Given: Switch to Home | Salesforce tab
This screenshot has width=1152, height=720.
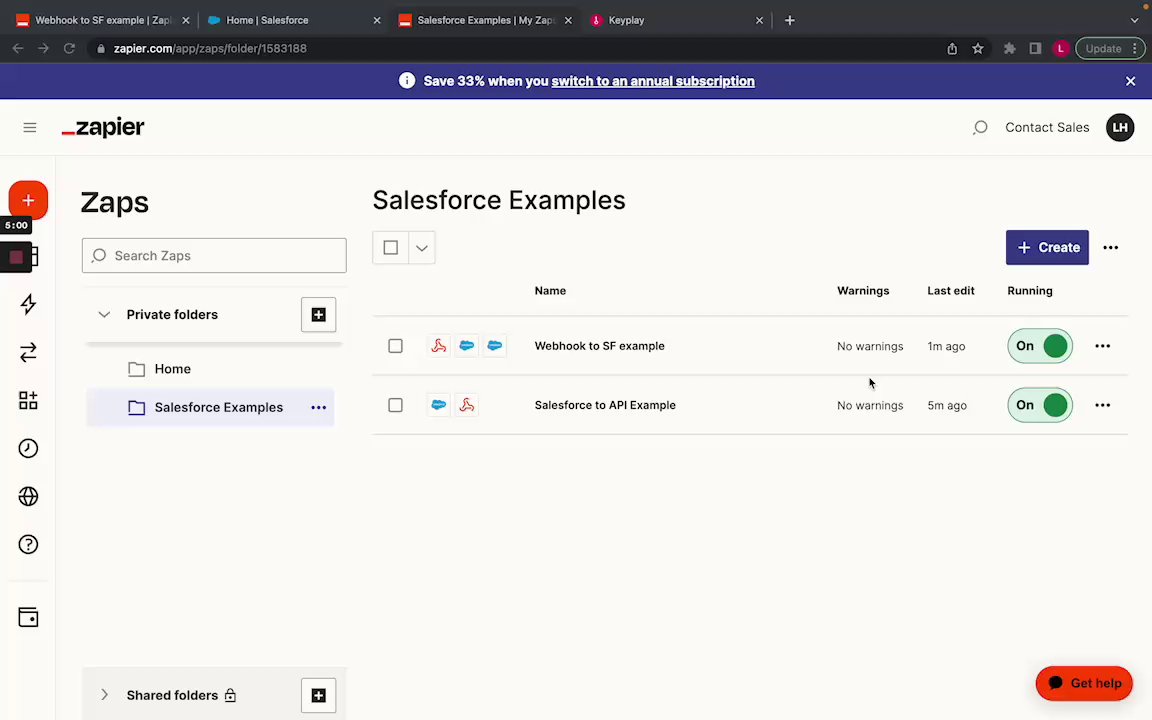Looking at the screenshot, I should tap(294, 21).
